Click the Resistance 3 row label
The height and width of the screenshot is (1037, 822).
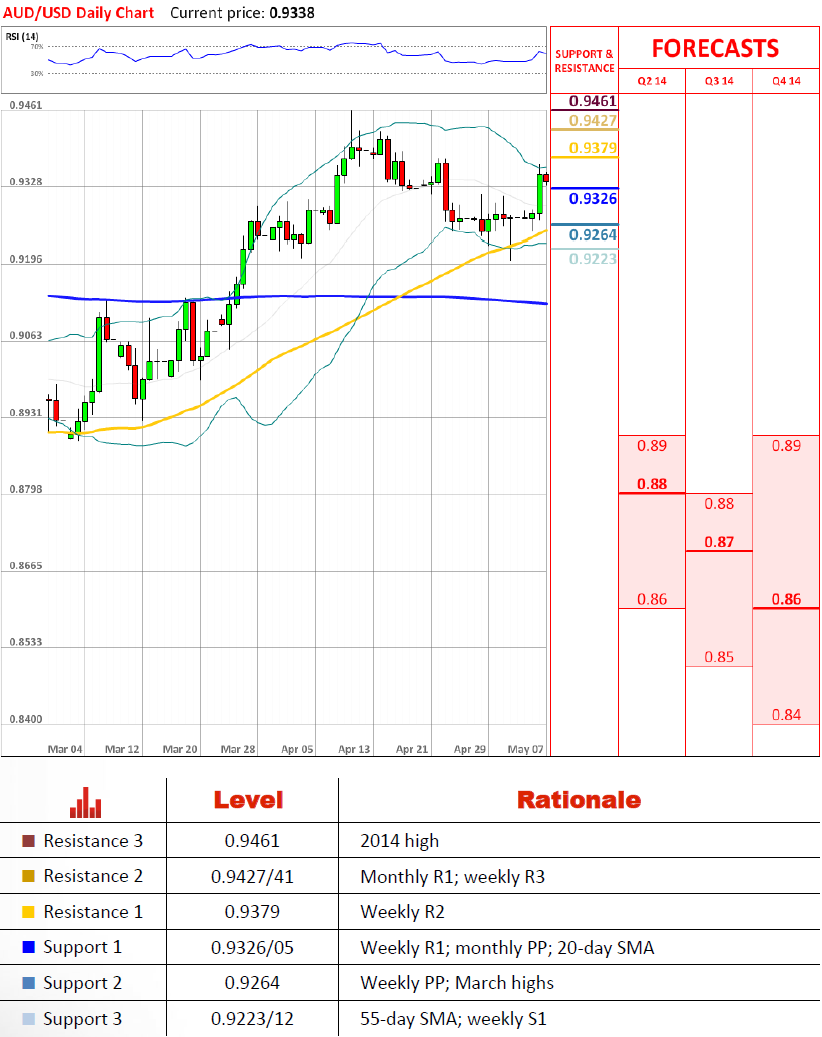[93, 841]
